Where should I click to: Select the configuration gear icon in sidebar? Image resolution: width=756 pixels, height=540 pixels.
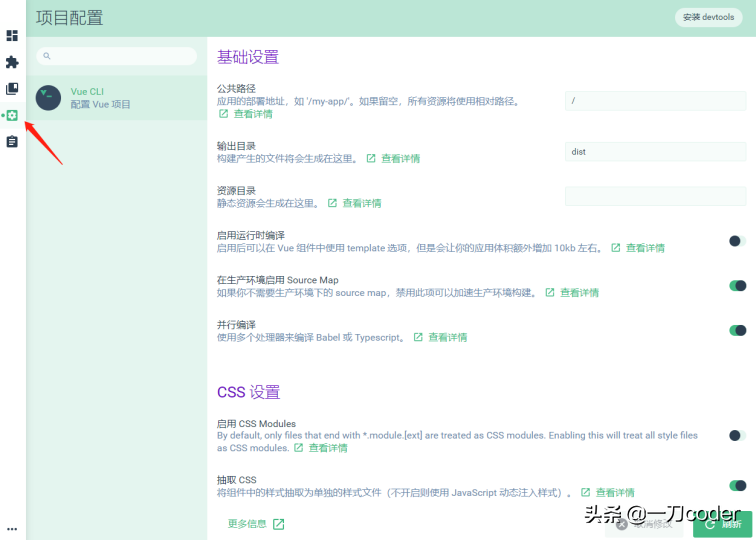tap(12, 115)
